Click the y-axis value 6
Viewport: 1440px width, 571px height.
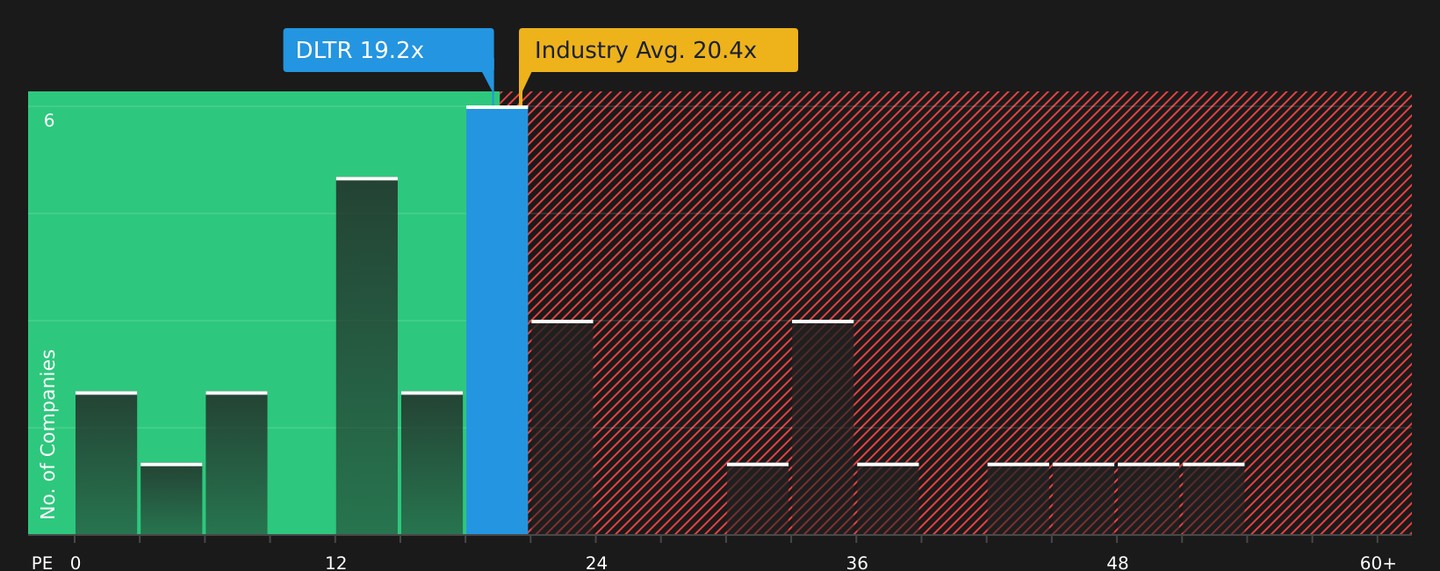click(49, 121)
